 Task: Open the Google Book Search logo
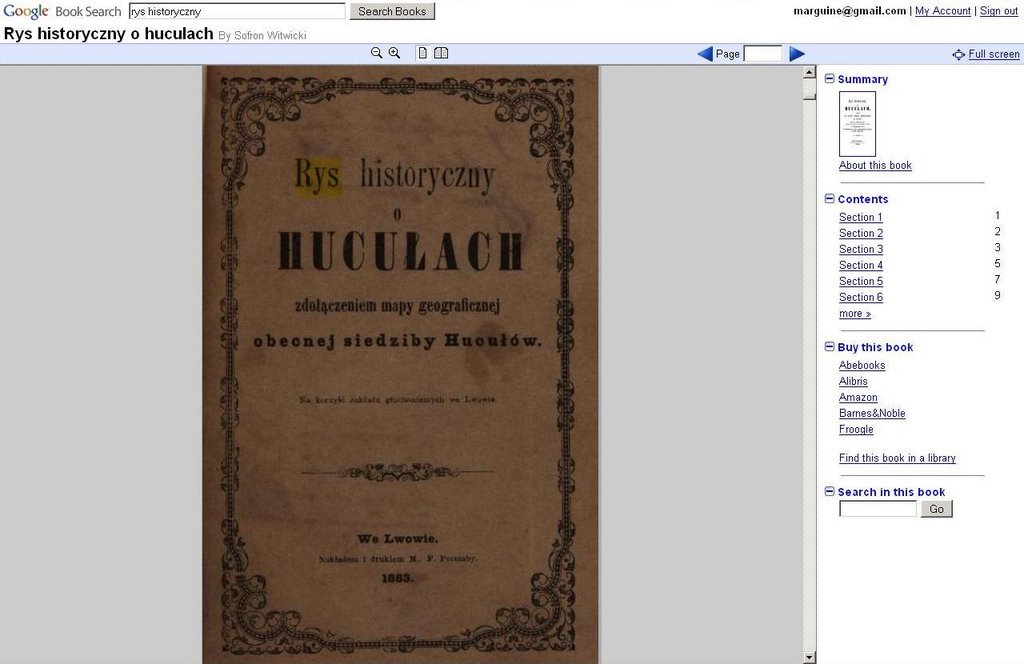[62, 11]
